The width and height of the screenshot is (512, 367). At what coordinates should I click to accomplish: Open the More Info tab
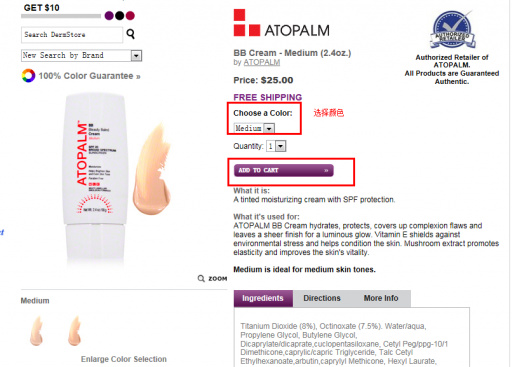(381, 298)
